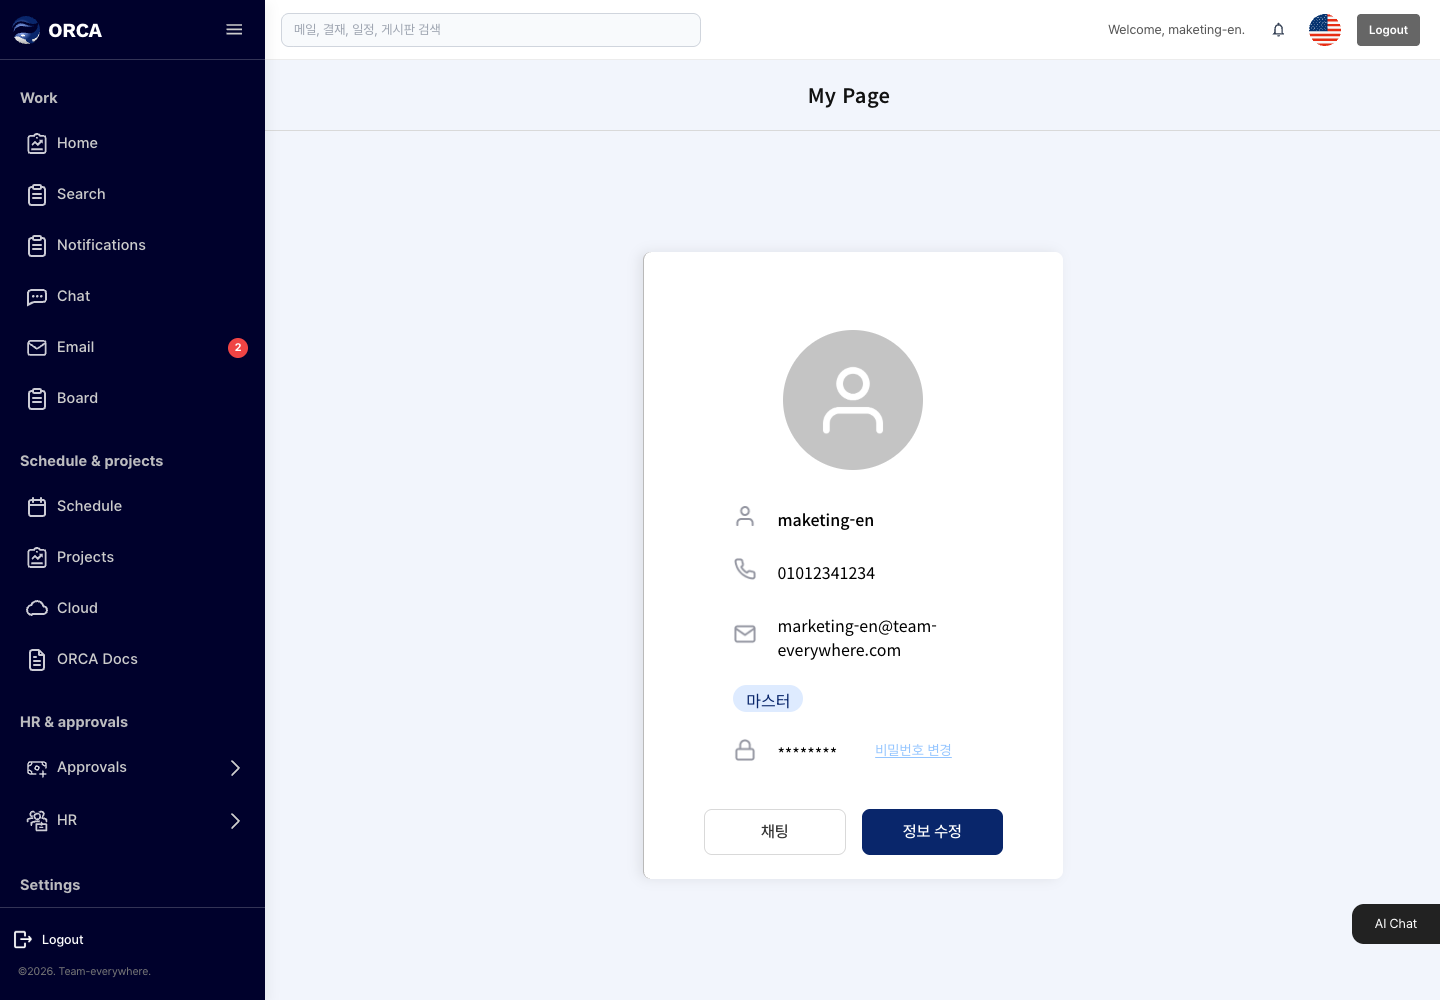Click the Approvals sidebar icon
The image size is (1440, 1000).
point(37,768)
